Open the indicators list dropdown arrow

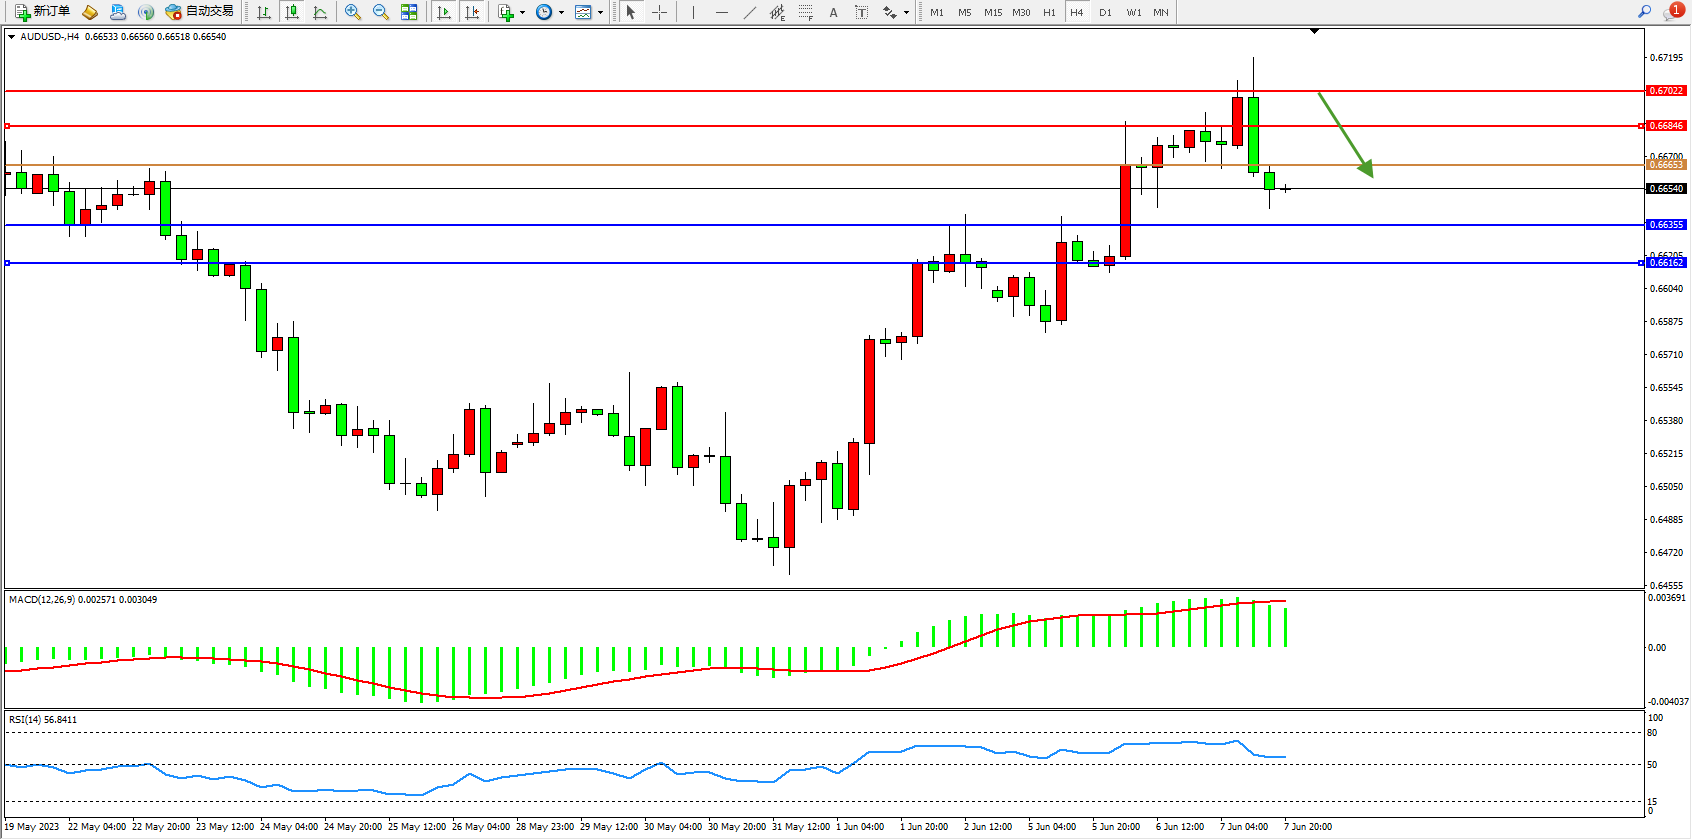tap(522, 13)
